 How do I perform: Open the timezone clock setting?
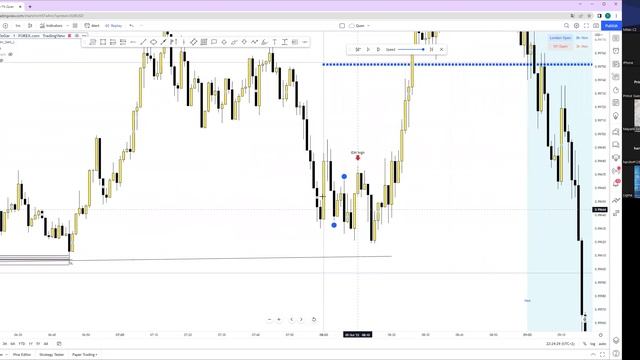coord(560,344)
